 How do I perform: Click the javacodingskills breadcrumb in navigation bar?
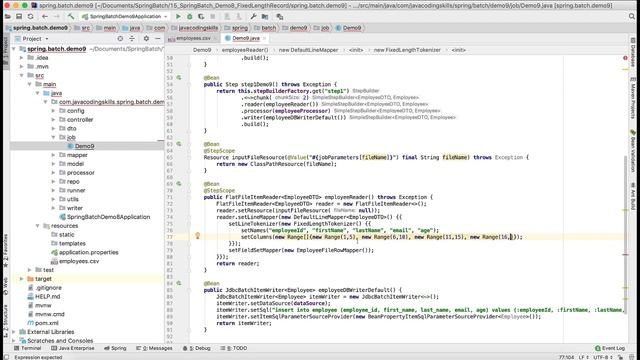point(195,28)
